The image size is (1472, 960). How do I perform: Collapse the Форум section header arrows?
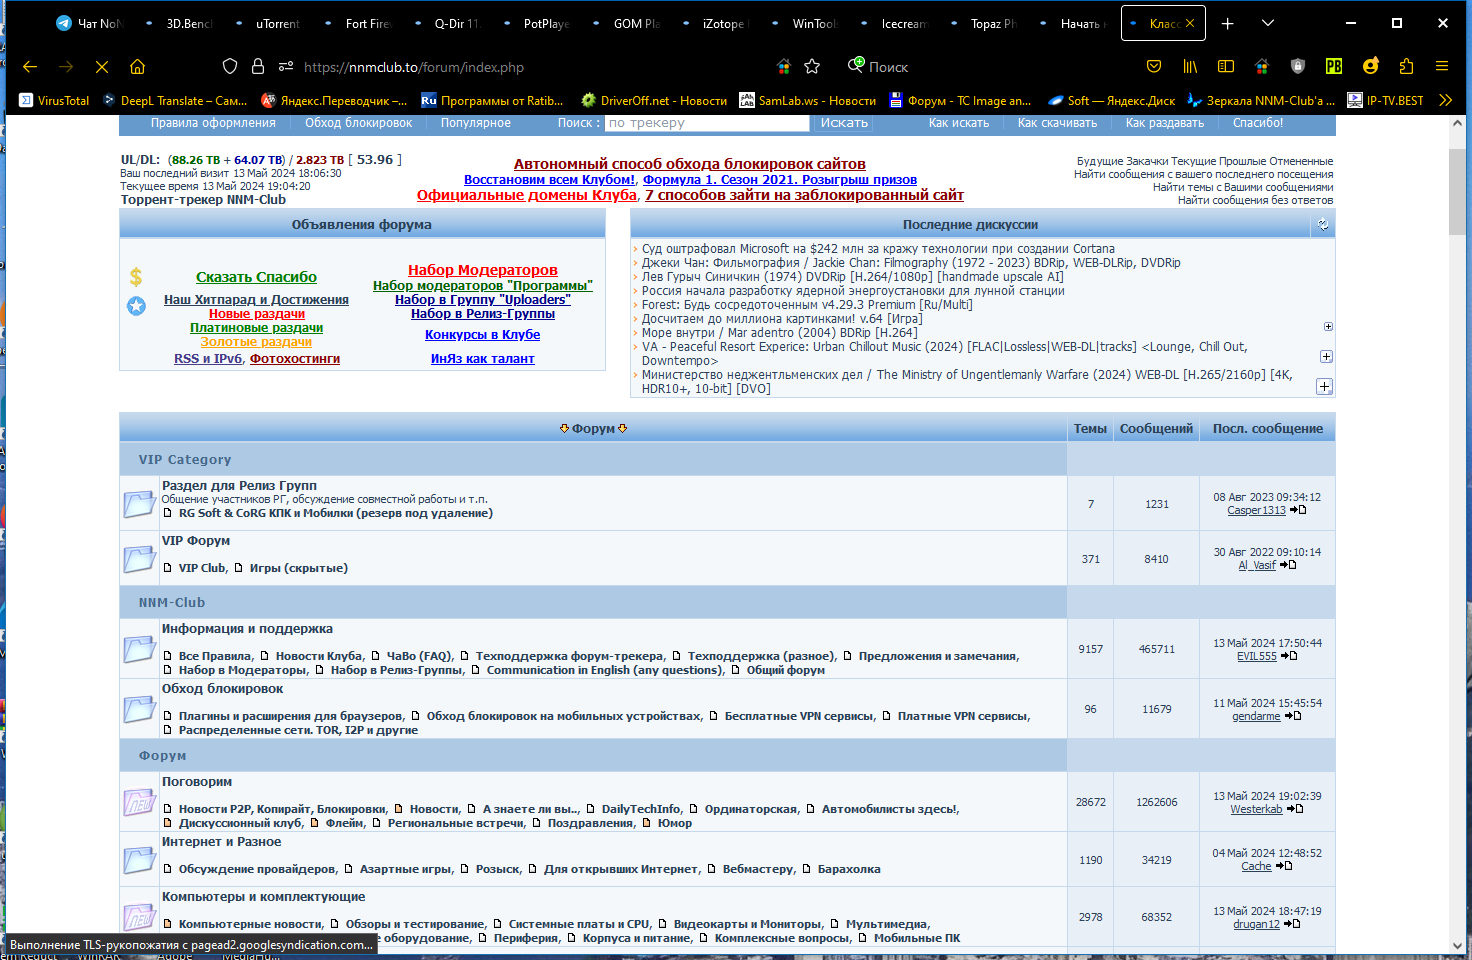593,429
